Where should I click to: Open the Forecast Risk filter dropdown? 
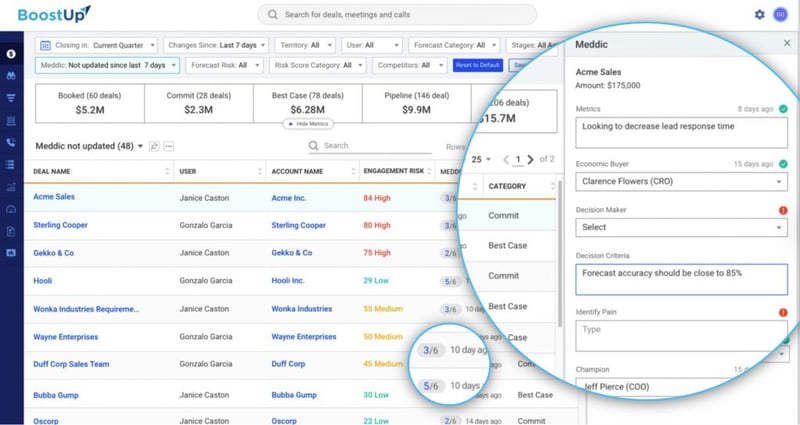click(x=224, y=65)
